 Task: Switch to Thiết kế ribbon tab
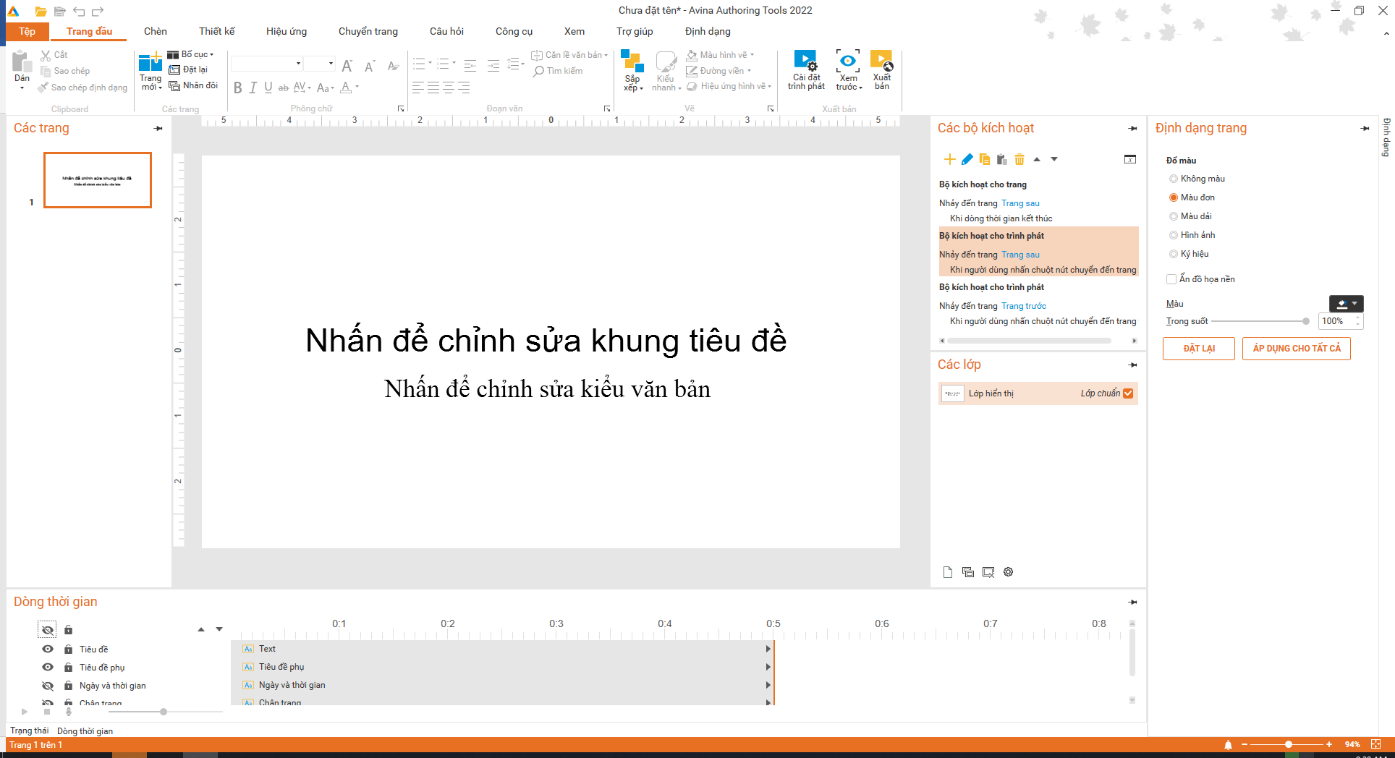(x=217, y=31)
